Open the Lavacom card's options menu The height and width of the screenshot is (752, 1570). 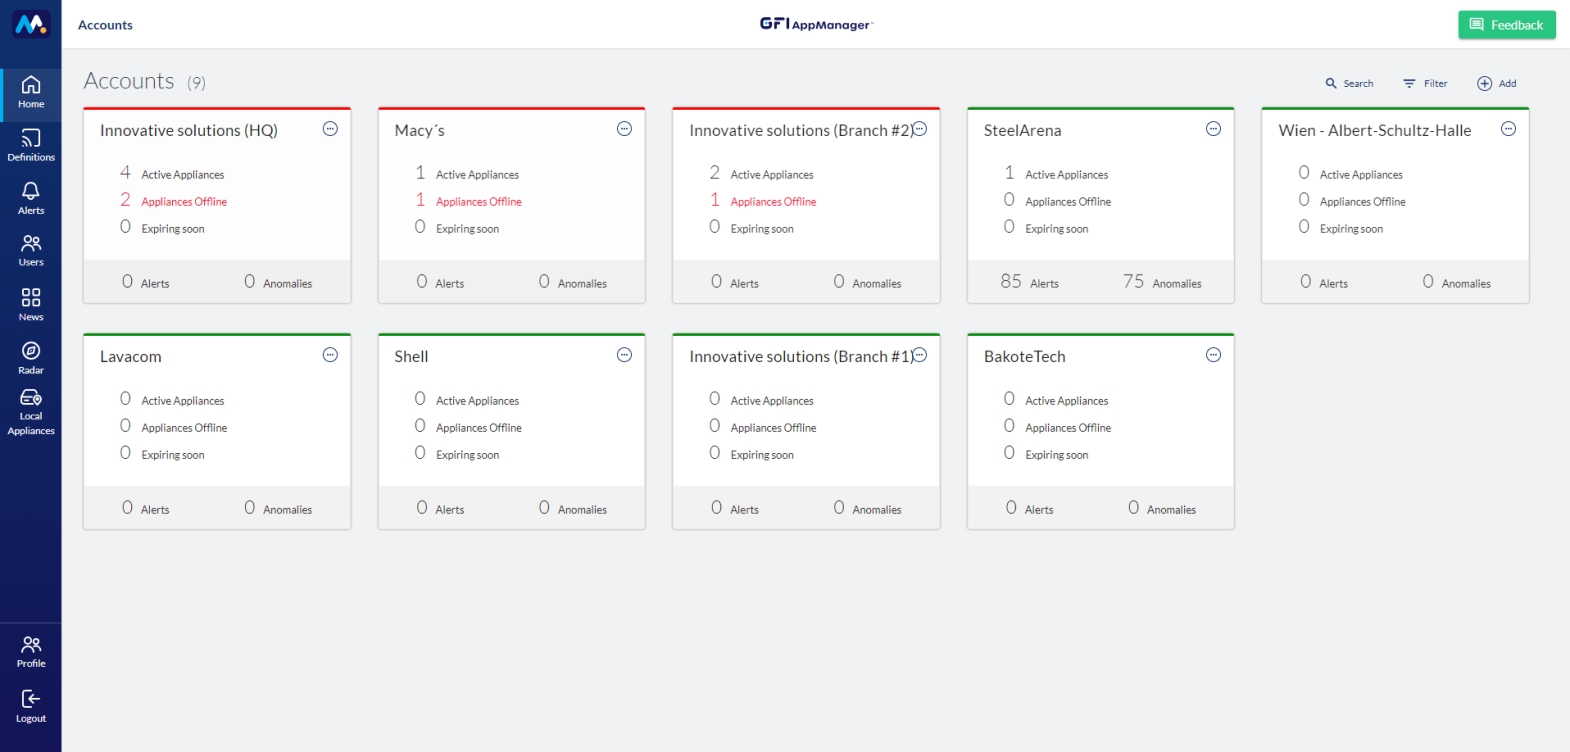(x=330, y=354)
